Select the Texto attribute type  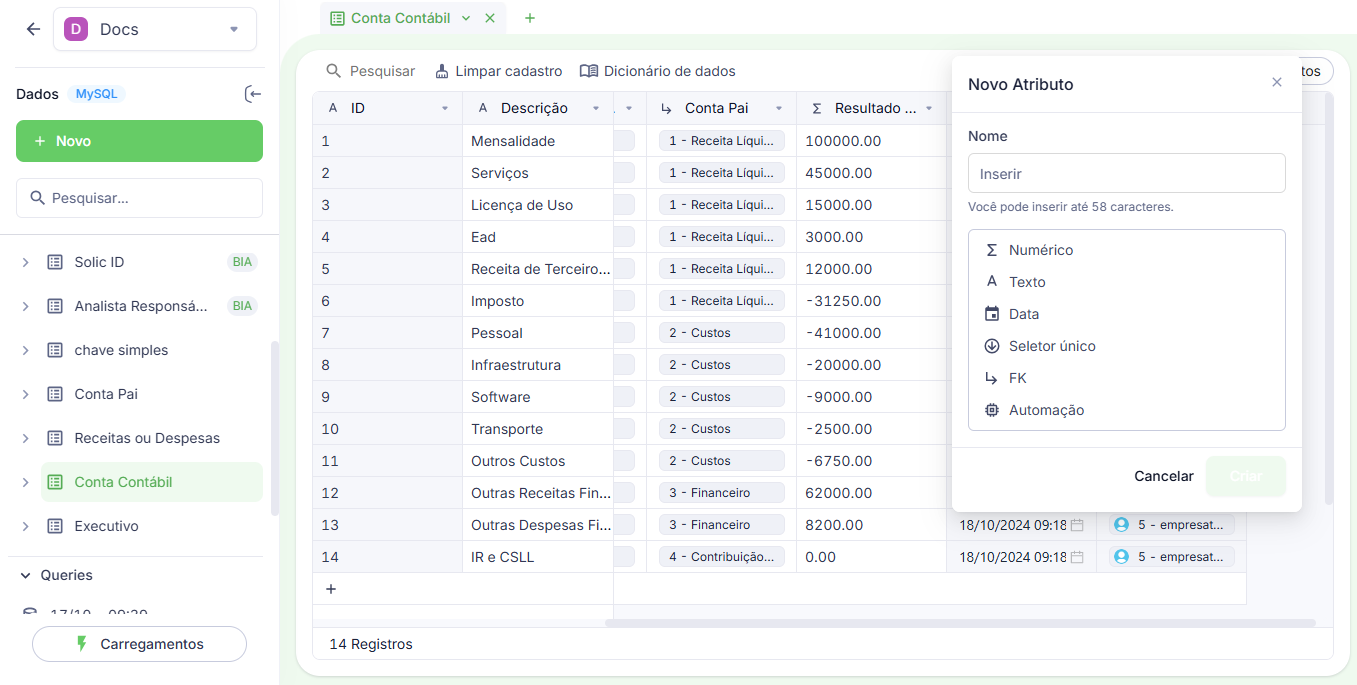click(x=1126, y=282)
